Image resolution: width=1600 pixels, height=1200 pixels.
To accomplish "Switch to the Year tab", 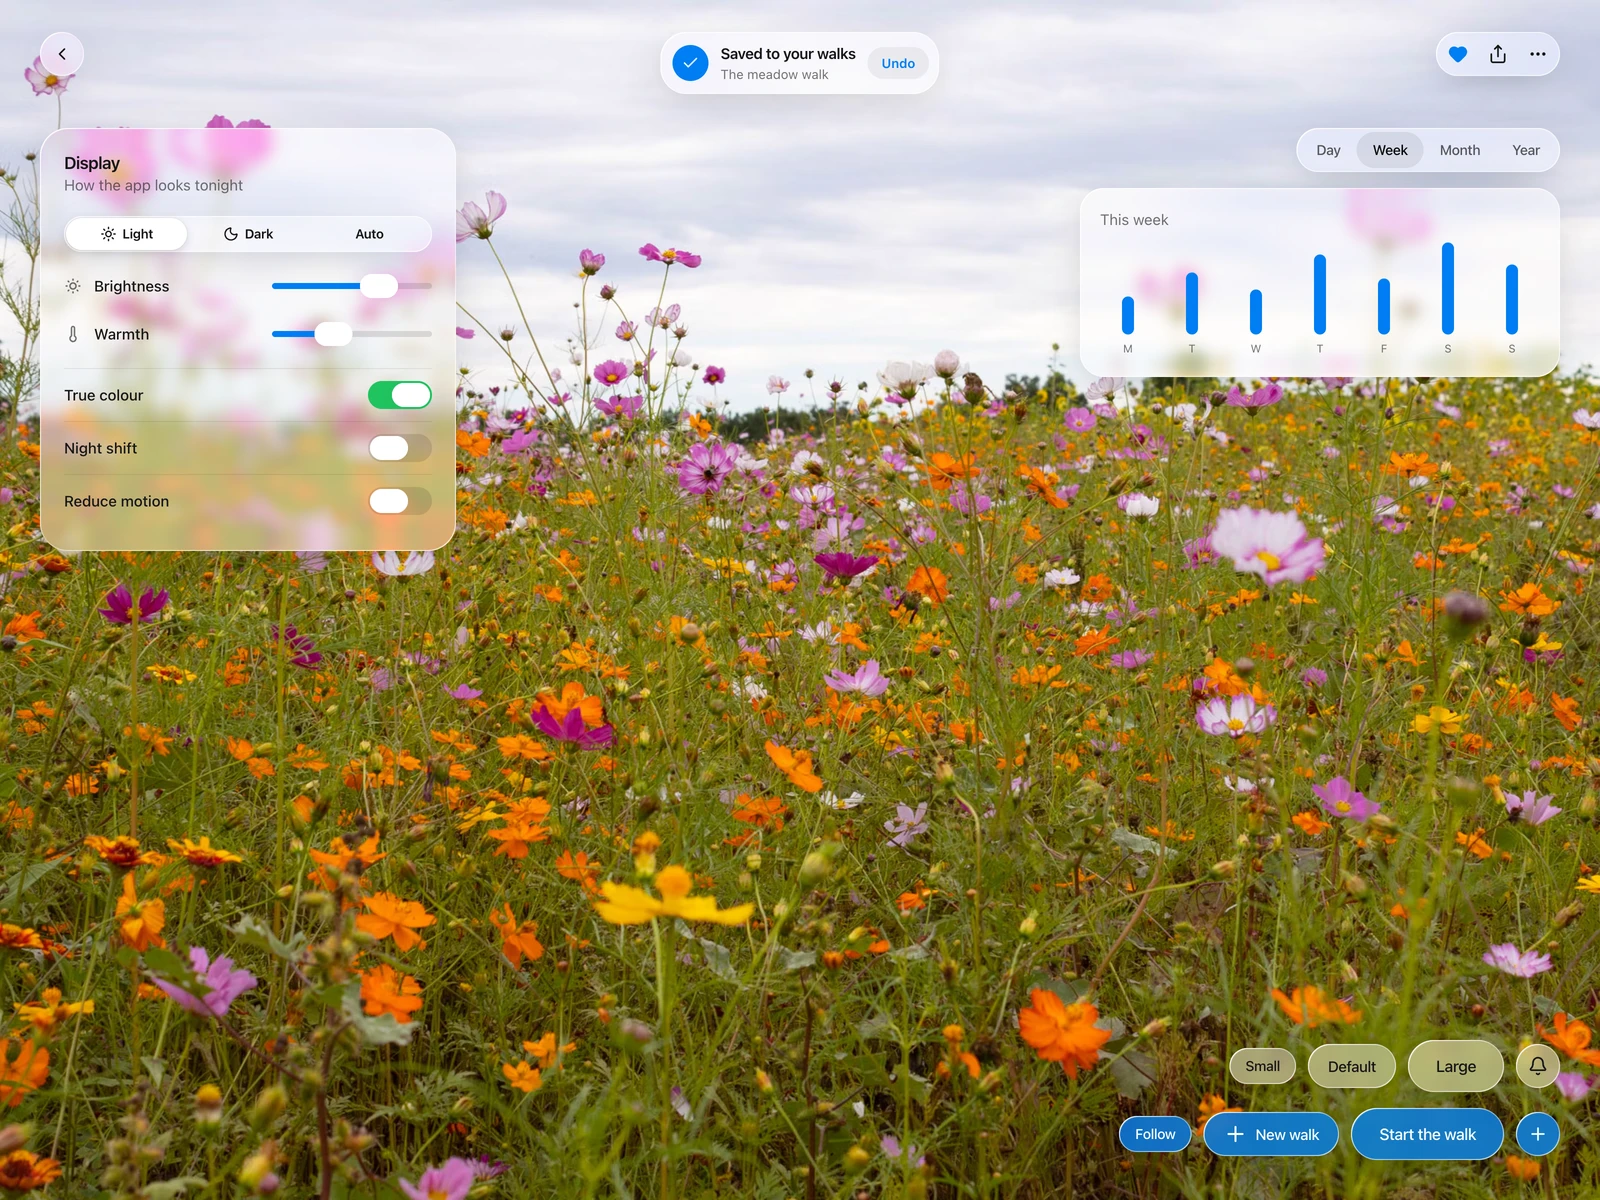I will tap(1526, 150).
